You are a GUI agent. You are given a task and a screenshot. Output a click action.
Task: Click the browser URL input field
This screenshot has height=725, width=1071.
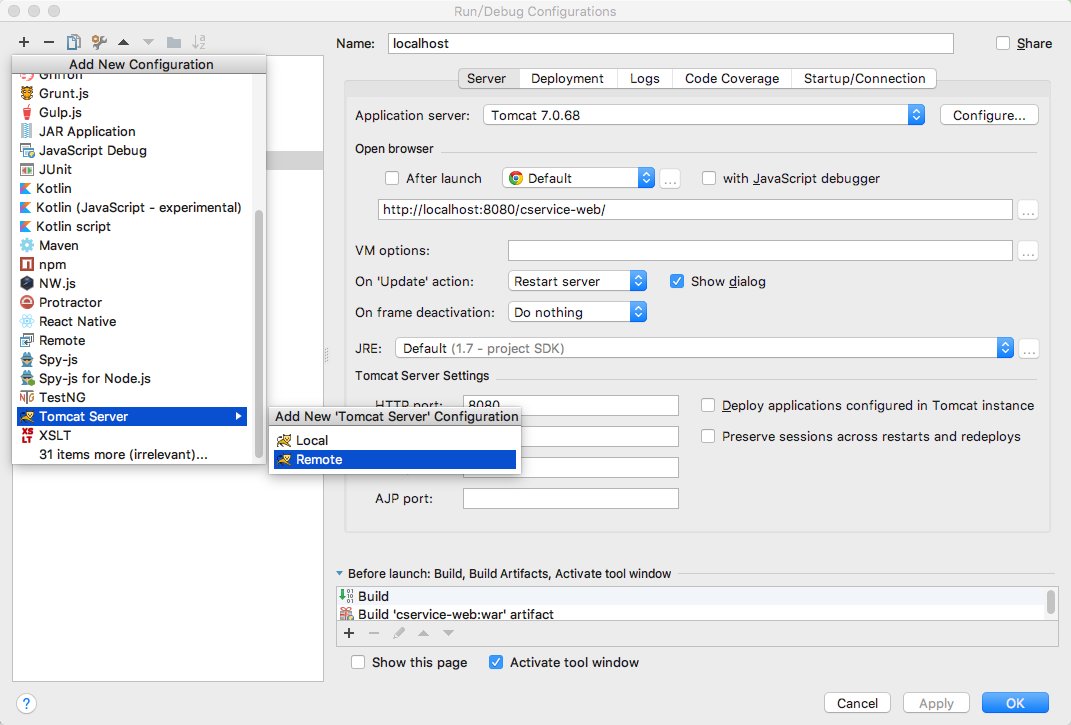(x=695, y=210)
